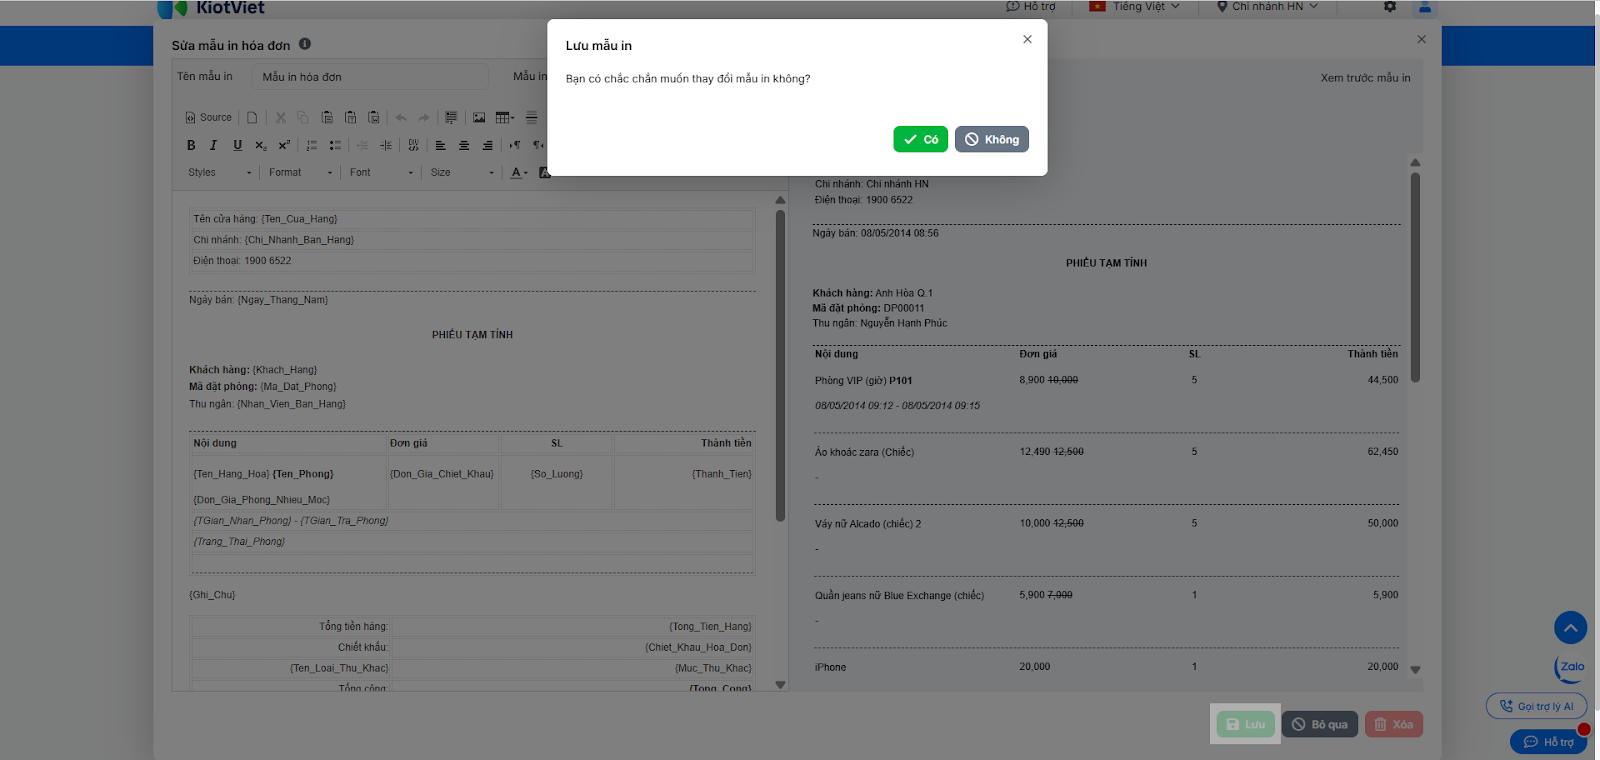Click the {Khach_Hang} placeholder

pyautogui.click(x=285, y=370)
